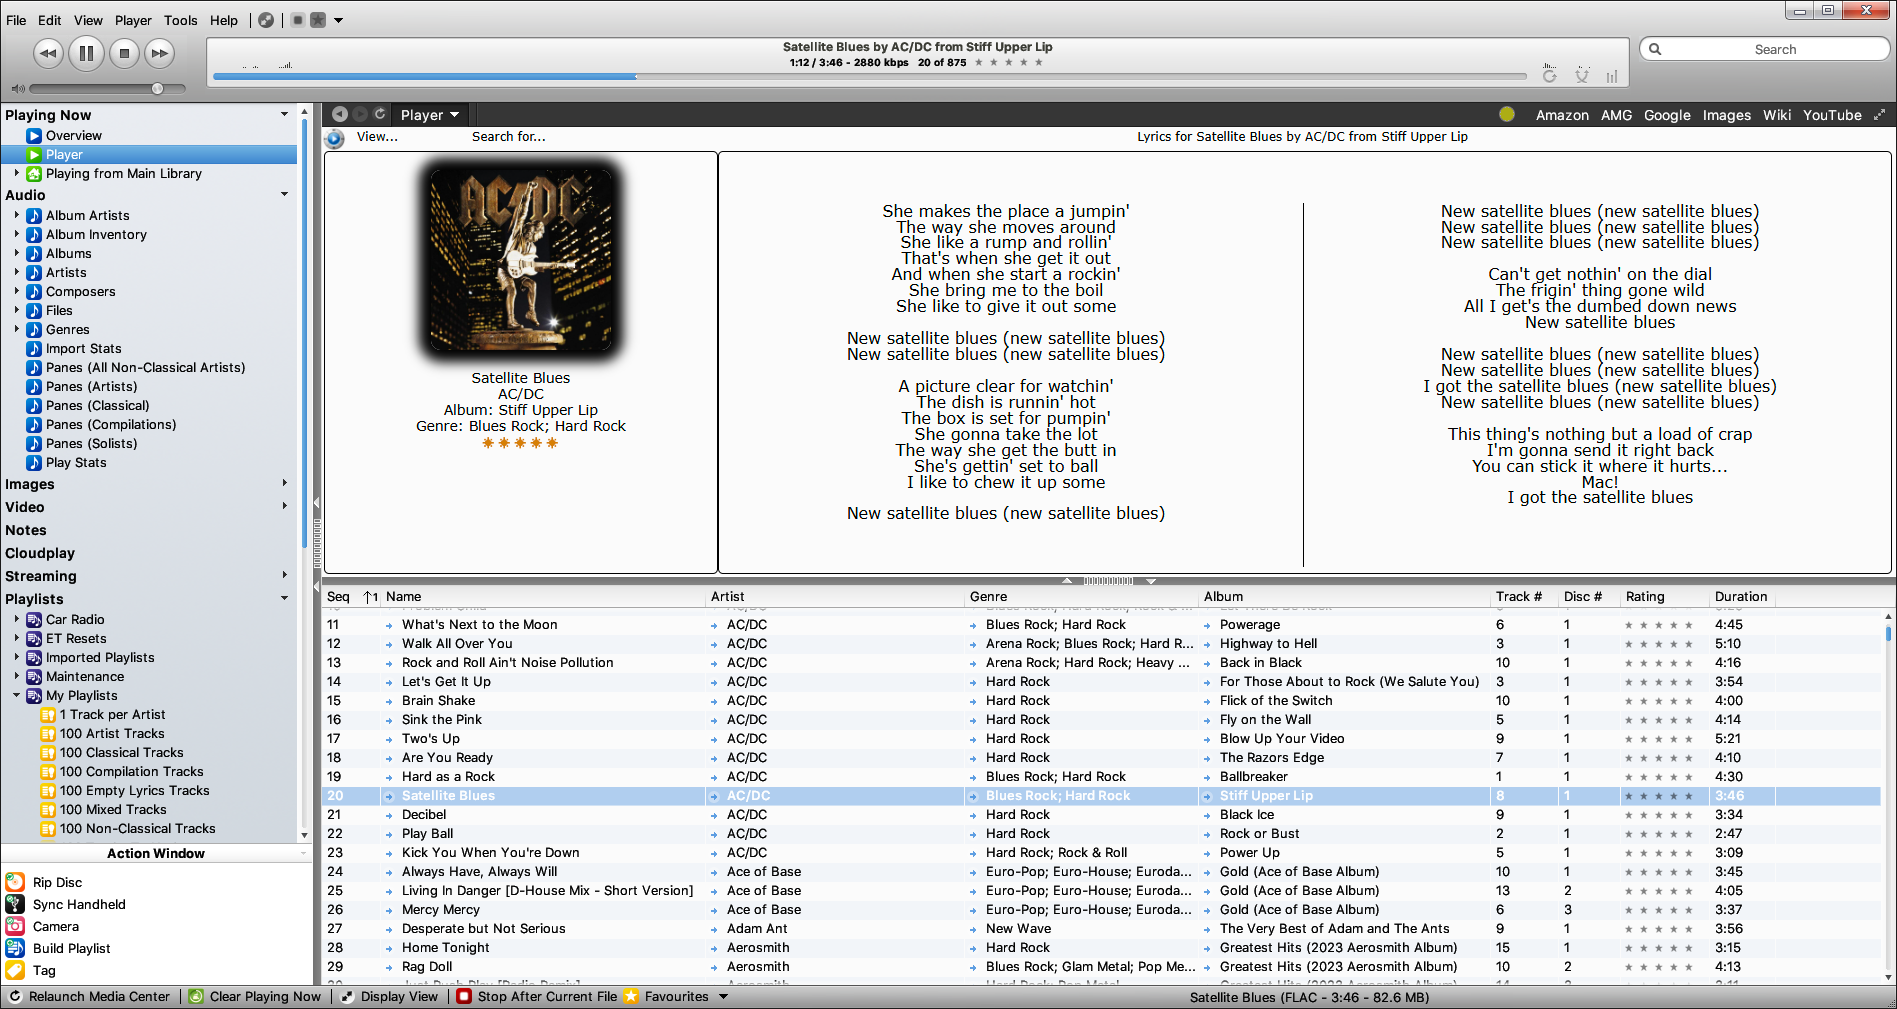Screen dimensions: 1897x1009
Task: Collapse the Audio section arrow
Action: 285,195
